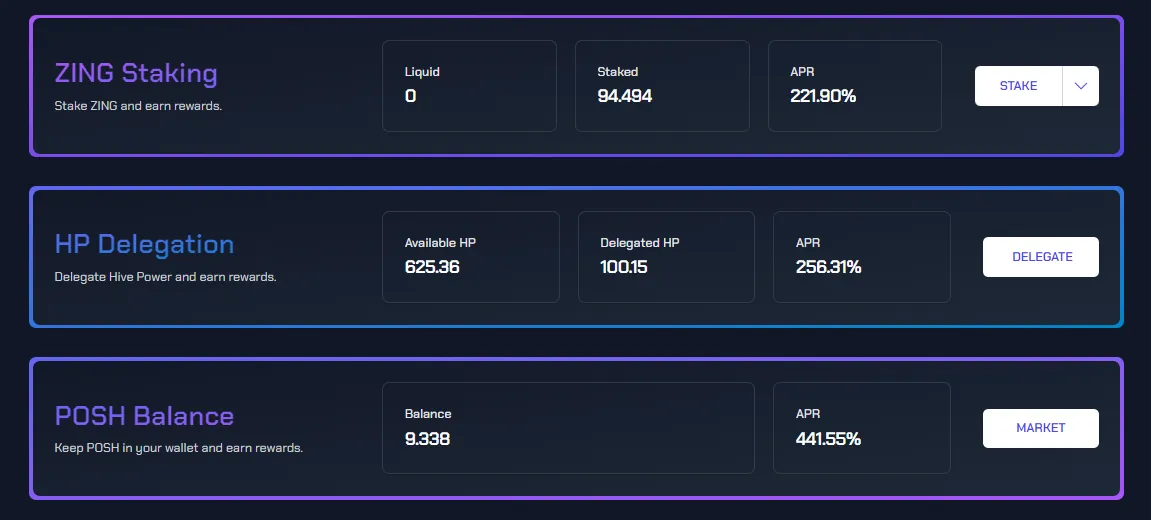Click the 94.494 staked value

click(625, 95)
